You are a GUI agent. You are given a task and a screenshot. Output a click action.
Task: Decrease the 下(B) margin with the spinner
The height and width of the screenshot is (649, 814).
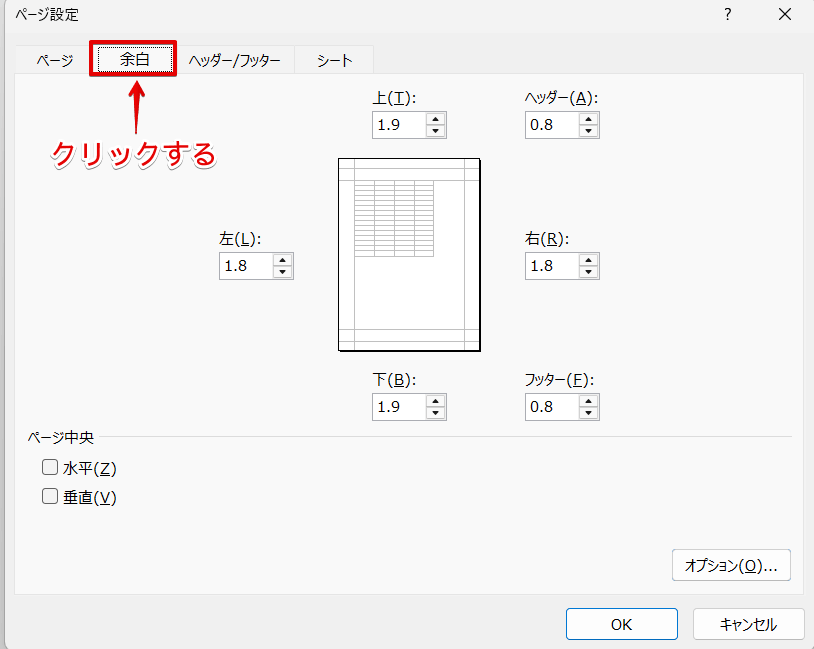click(x=437, y=412)
